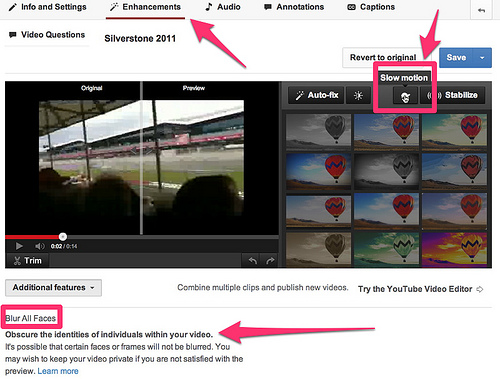
Task: Go to the Annotations tab
Action: coord(294,7)
